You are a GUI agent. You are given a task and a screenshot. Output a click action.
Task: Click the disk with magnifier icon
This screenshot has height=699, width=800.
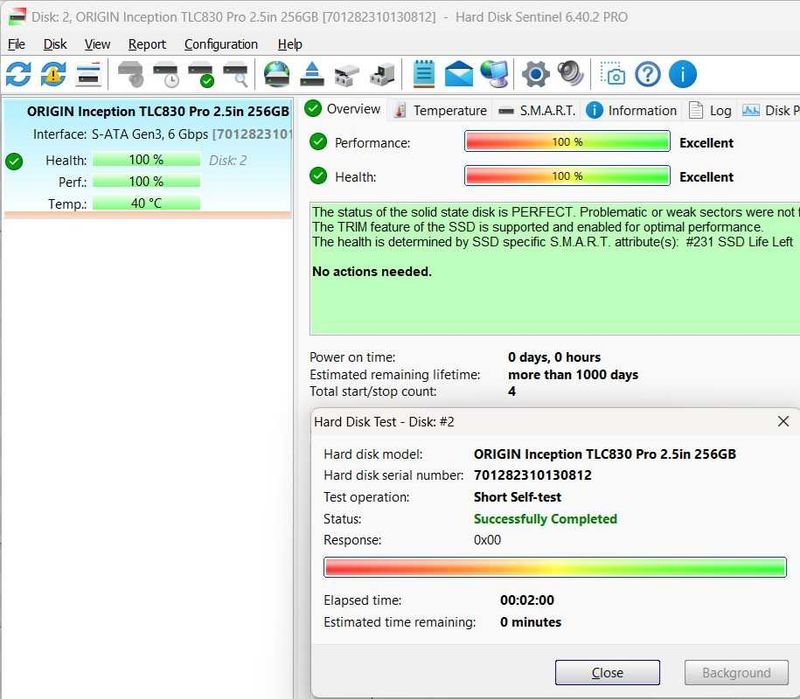coord(236,74)
